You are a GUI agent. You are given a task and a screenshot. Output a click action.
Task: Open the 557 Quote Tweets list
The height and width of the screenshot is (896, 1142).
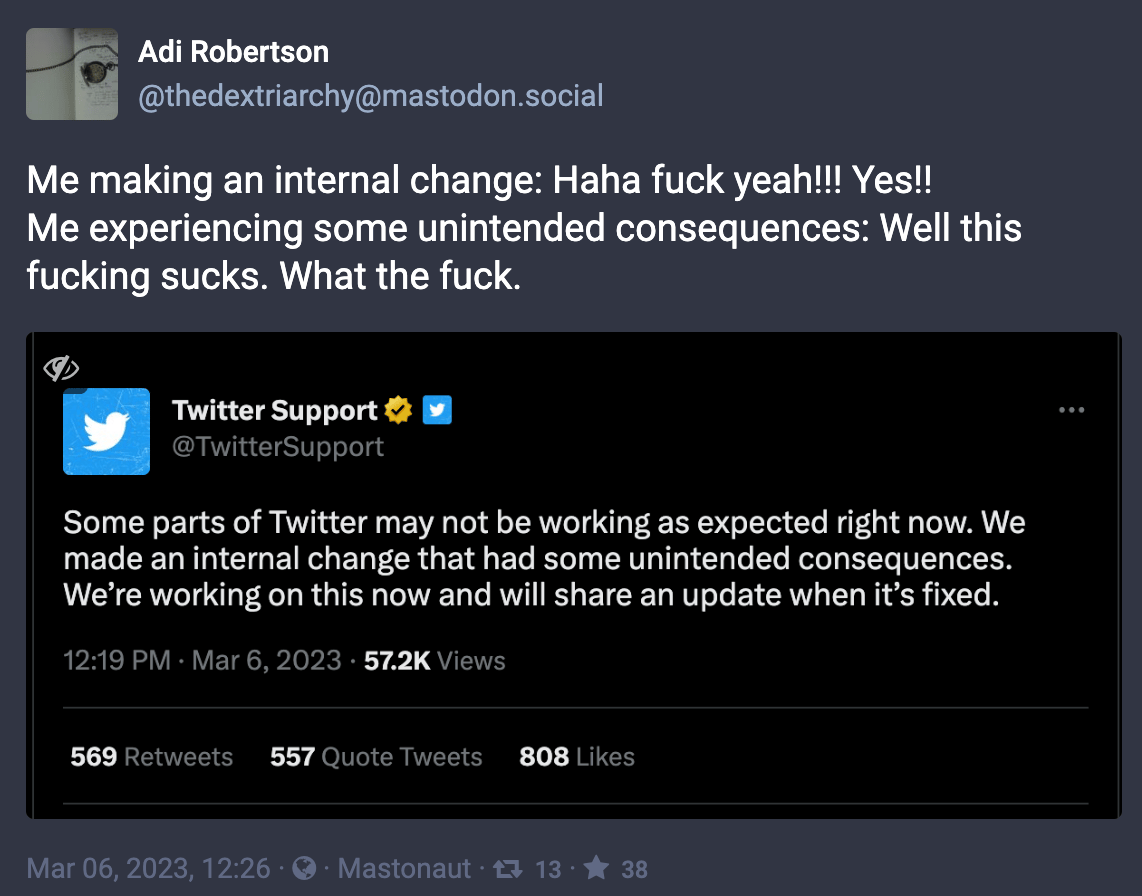pyautogui.click(x=376, y=757)
